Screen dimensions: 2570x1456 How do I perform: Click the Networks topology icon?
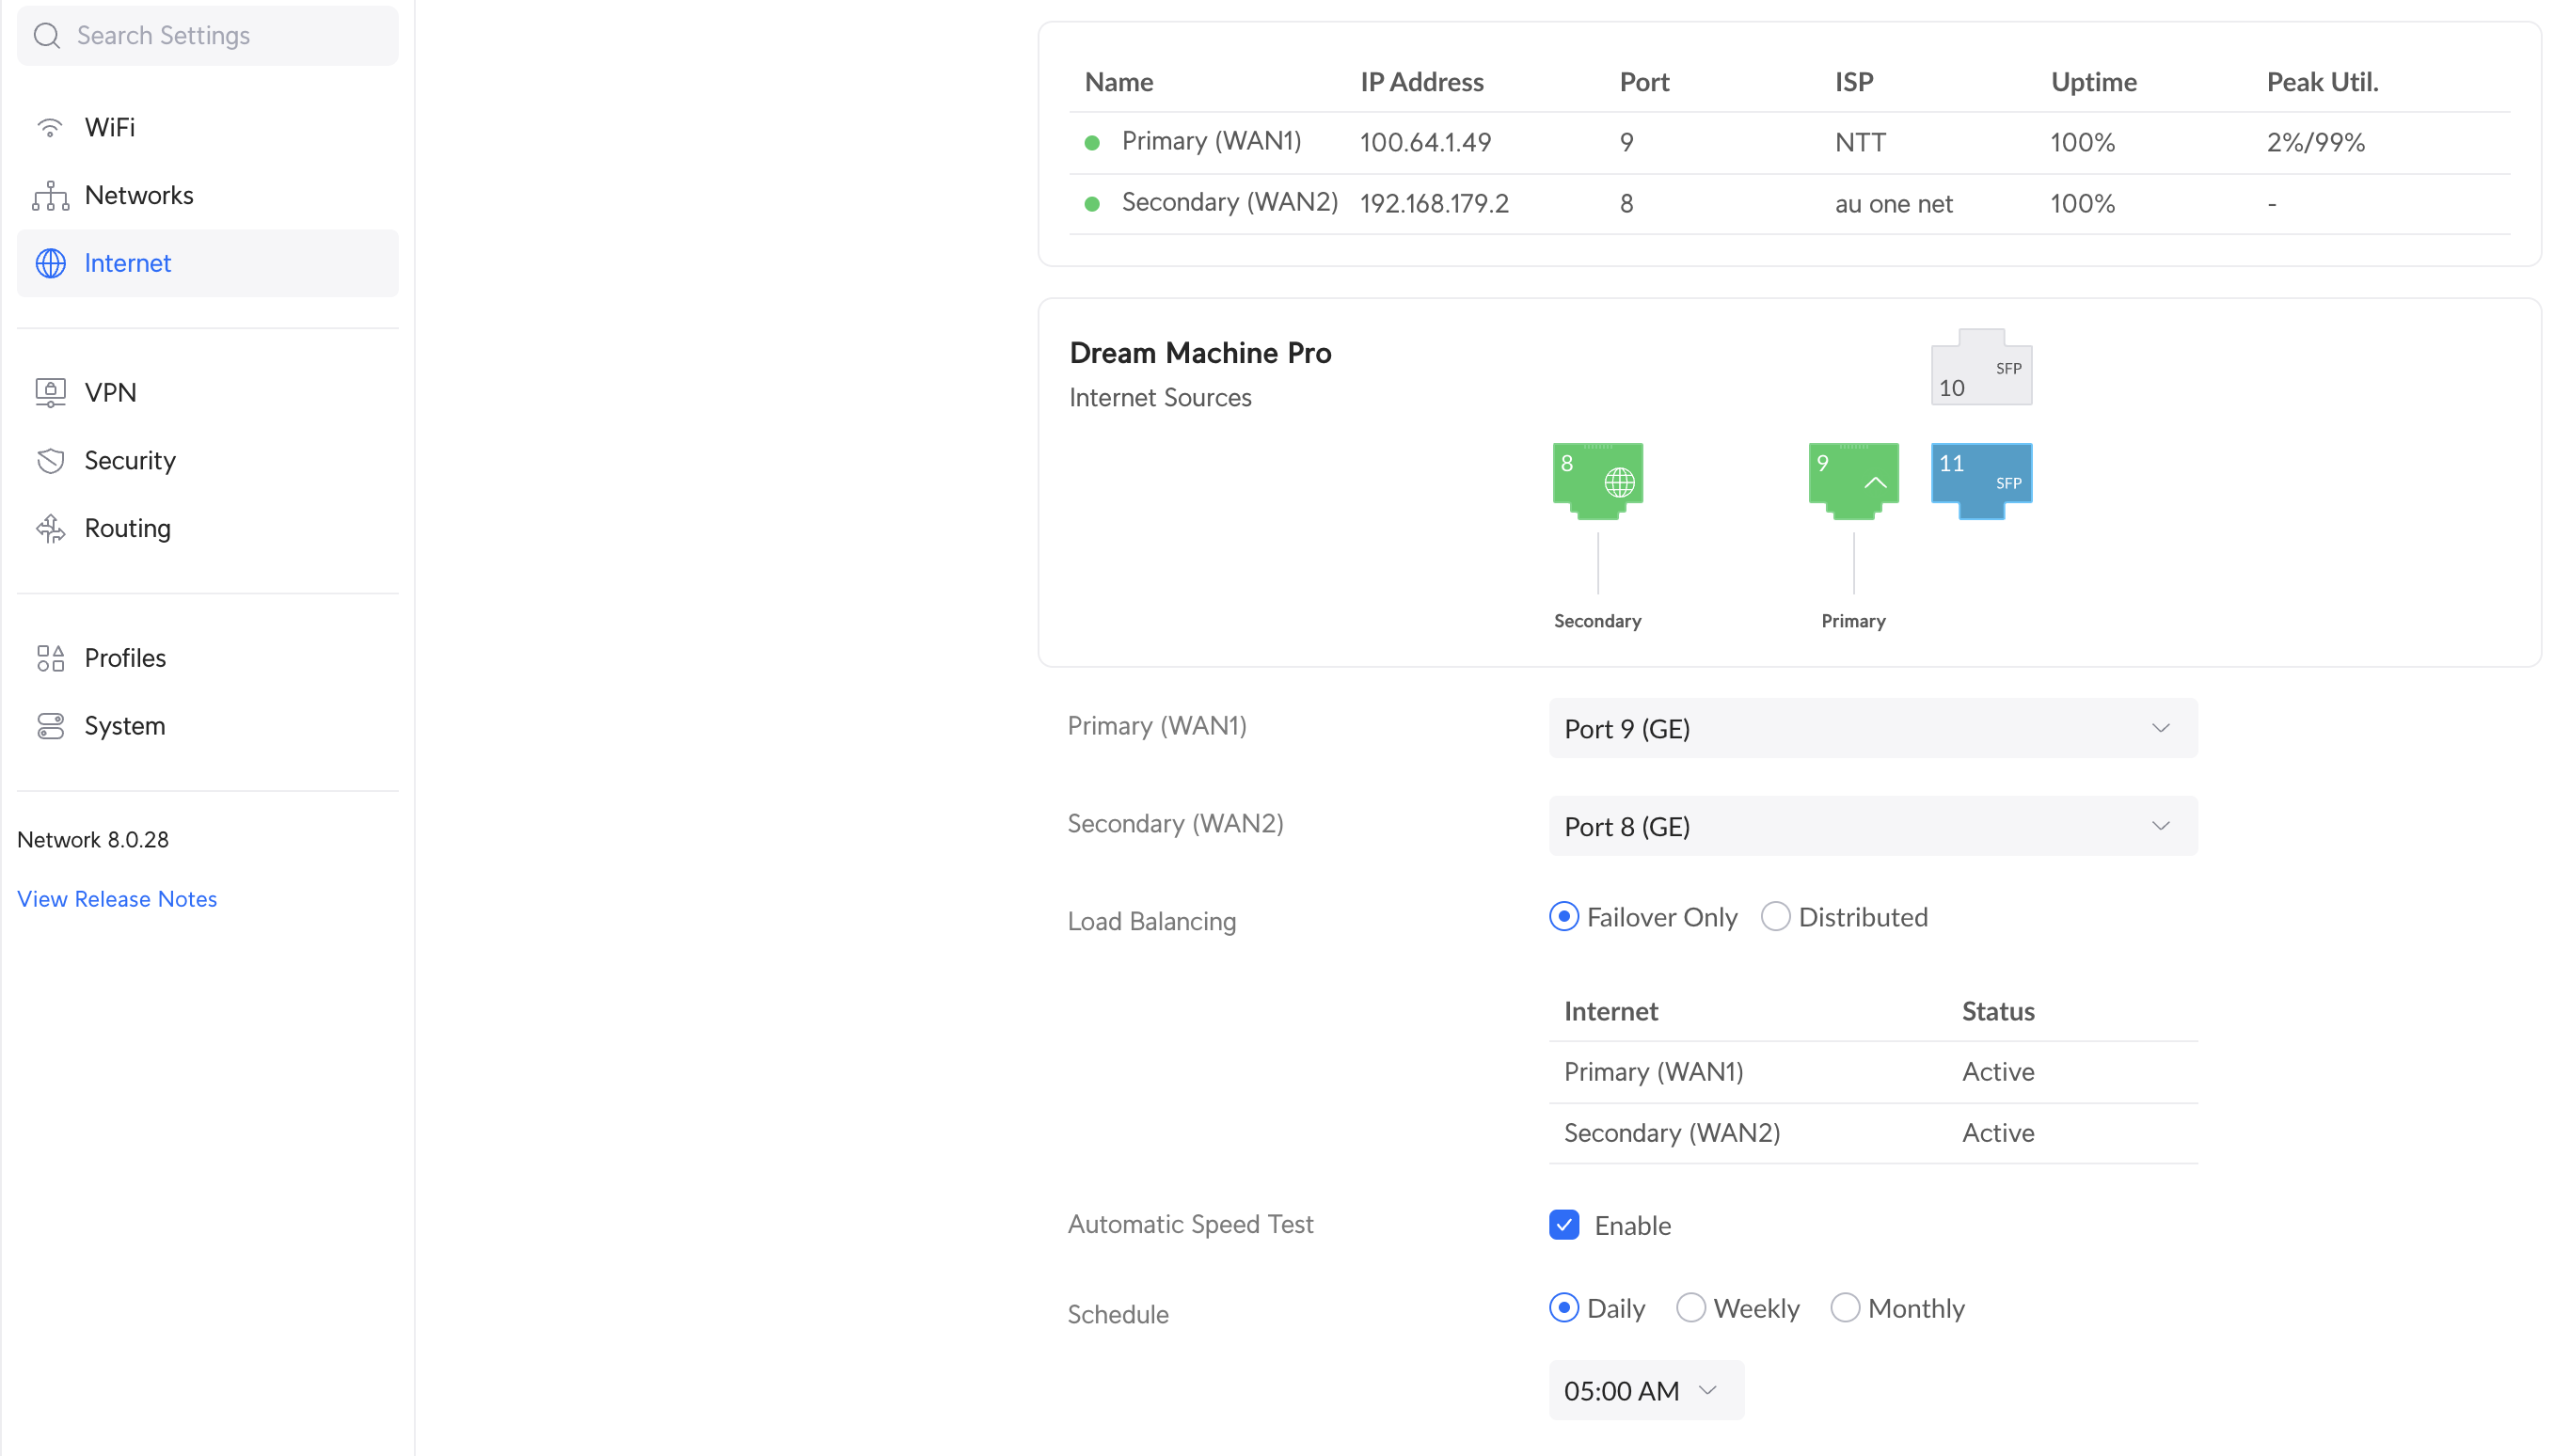coord(50,196)
